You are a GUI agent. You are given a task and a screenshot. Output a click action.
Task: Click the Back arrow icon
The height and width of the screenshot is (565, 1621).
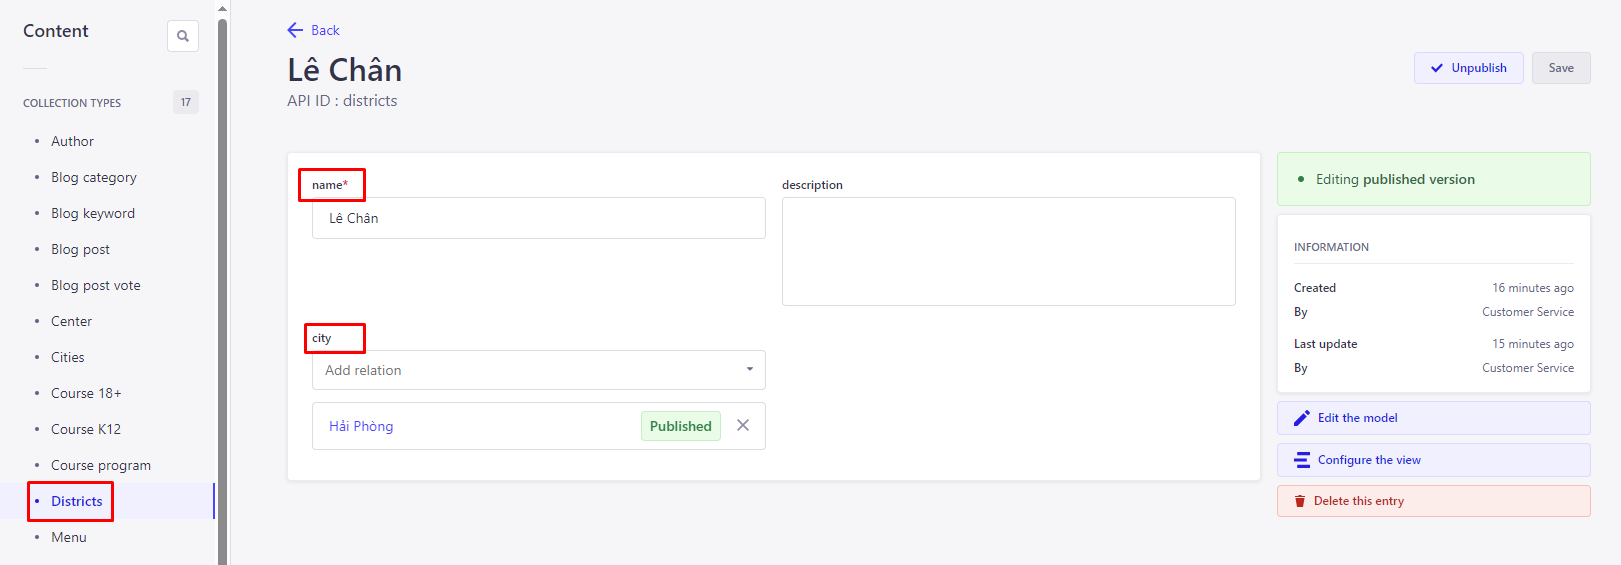295,30
